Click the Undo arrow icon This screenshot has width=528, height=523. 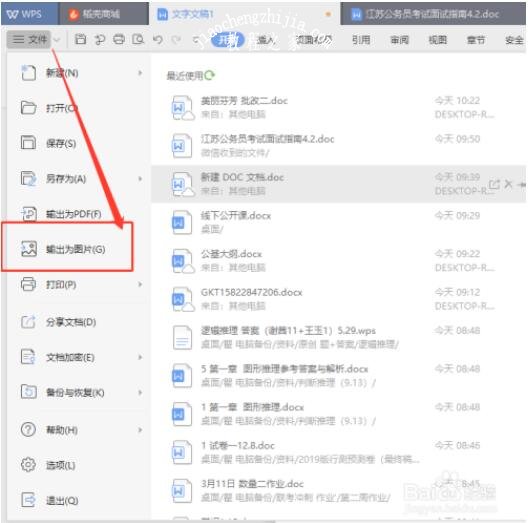coord(158,40)
